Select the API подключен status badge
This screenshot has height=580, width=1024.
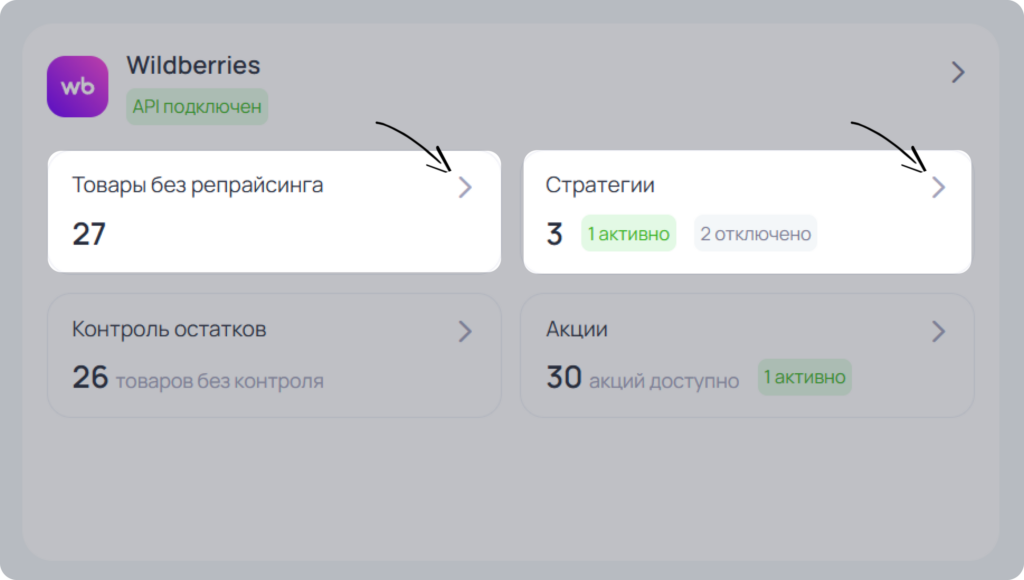point(197,106)
